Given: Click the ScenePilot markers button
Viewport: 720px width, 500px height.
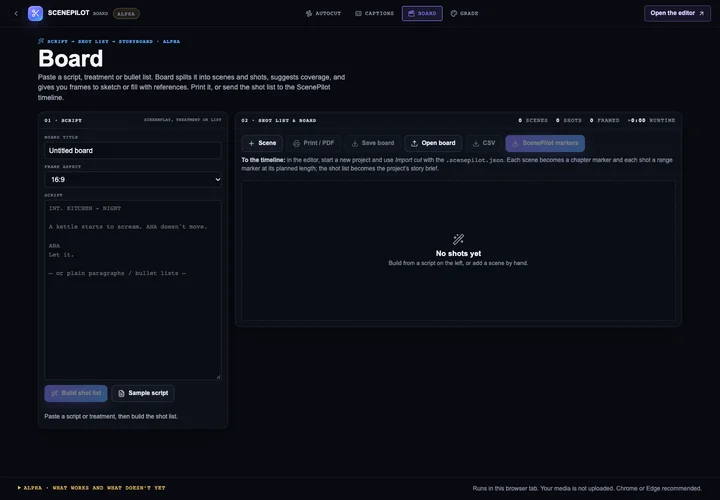Looking at the screenshot, I should tap(545, 143).
